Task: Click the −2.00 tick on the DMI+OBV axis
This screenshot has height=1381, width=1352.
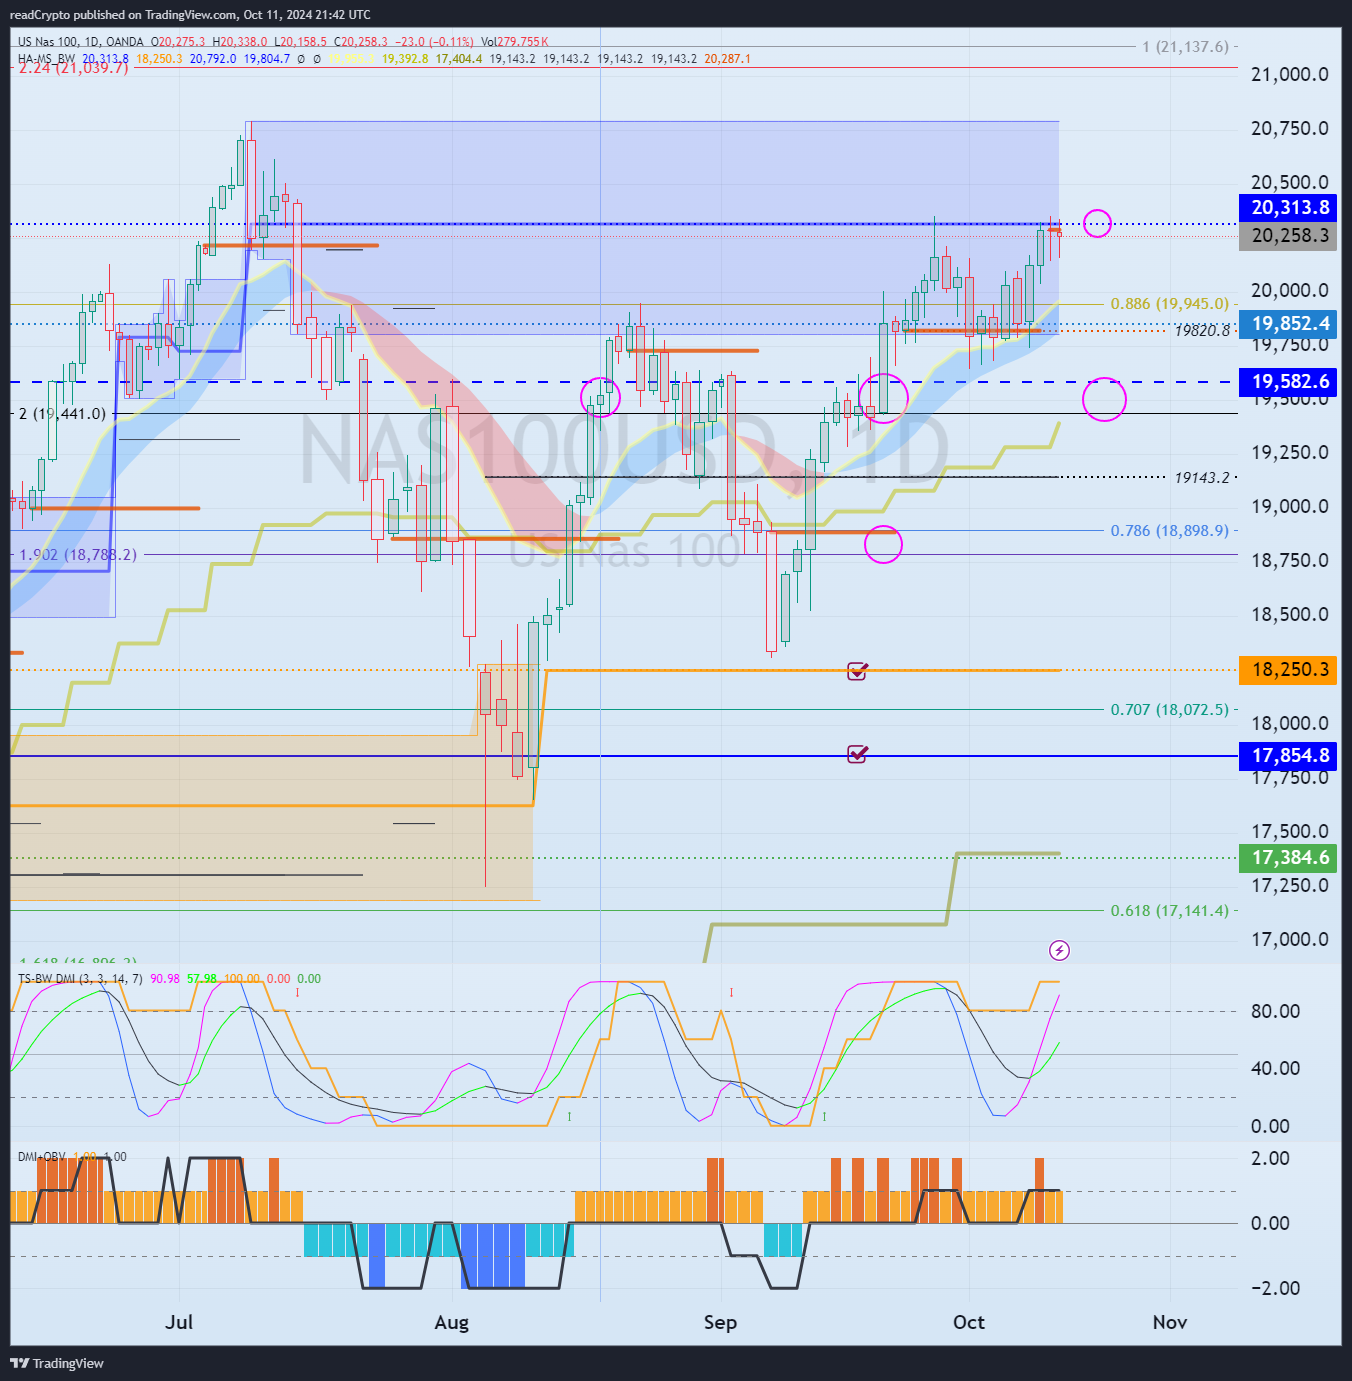Action: coord(1276,1288)
